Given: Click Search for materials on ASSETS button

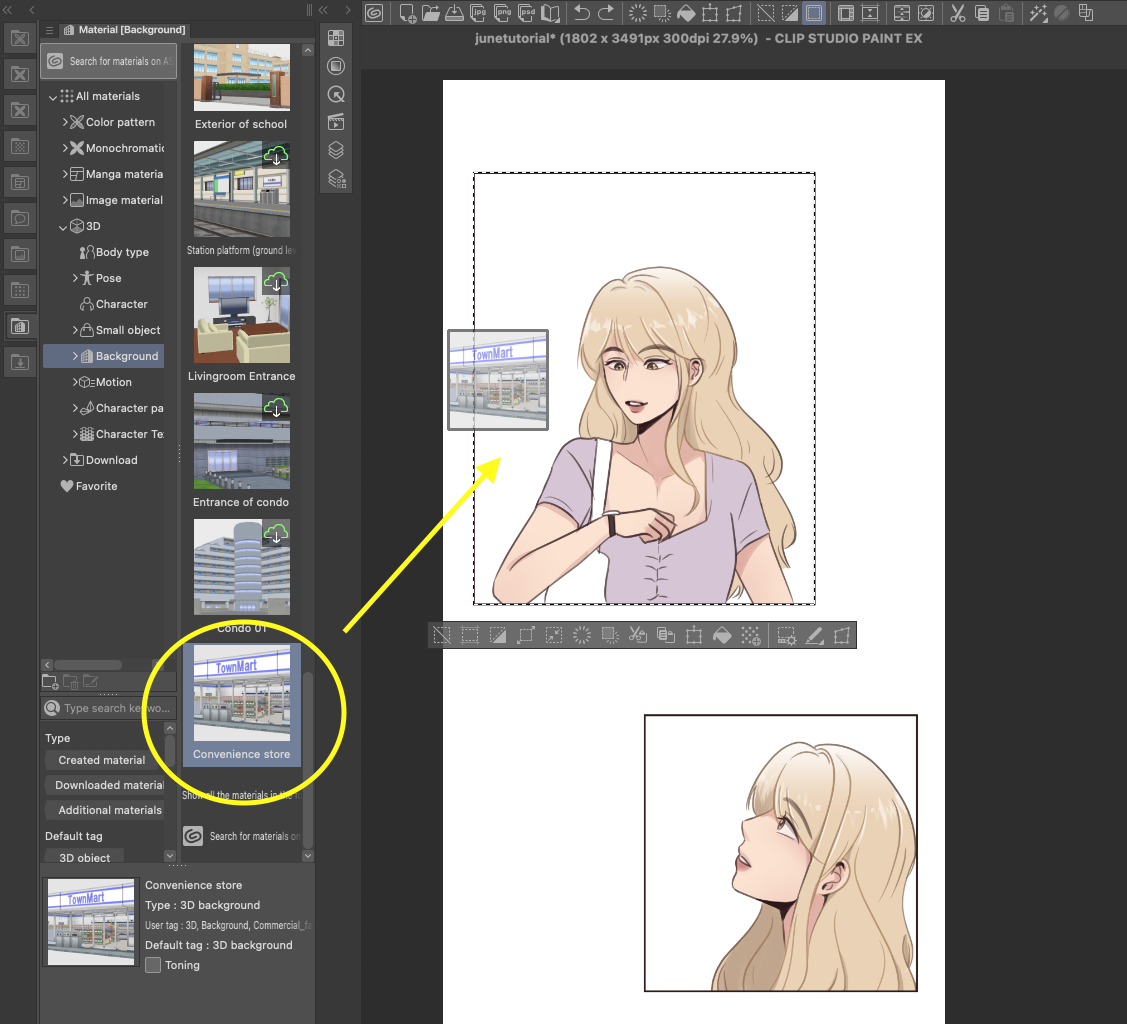Looking at the screenshot, I should click(x=108, y=61).
